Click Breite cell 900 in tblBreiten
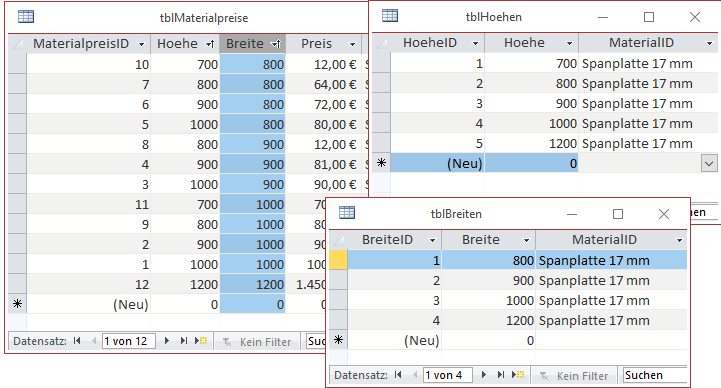 [x=488, y=280]
